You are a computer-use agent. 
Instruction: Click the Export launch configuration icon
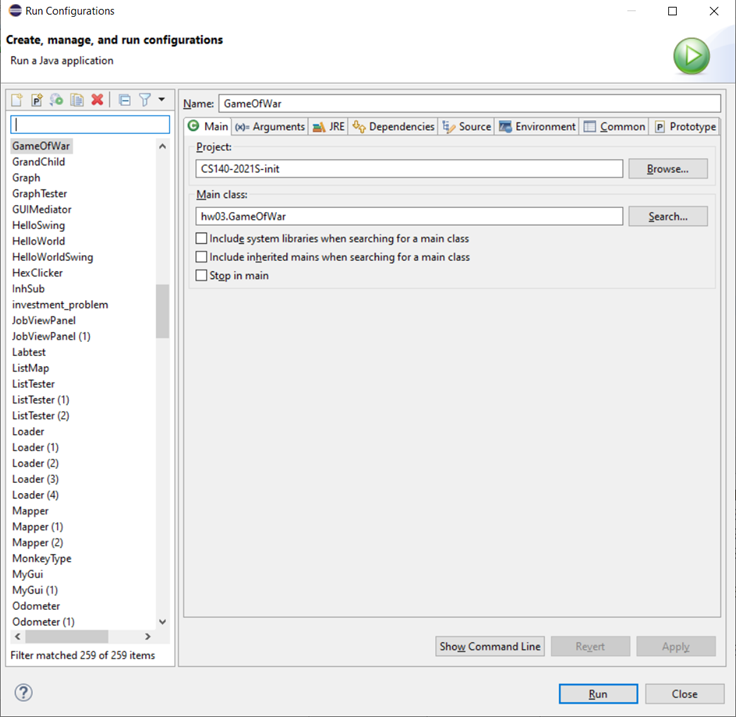click(57, 100)
